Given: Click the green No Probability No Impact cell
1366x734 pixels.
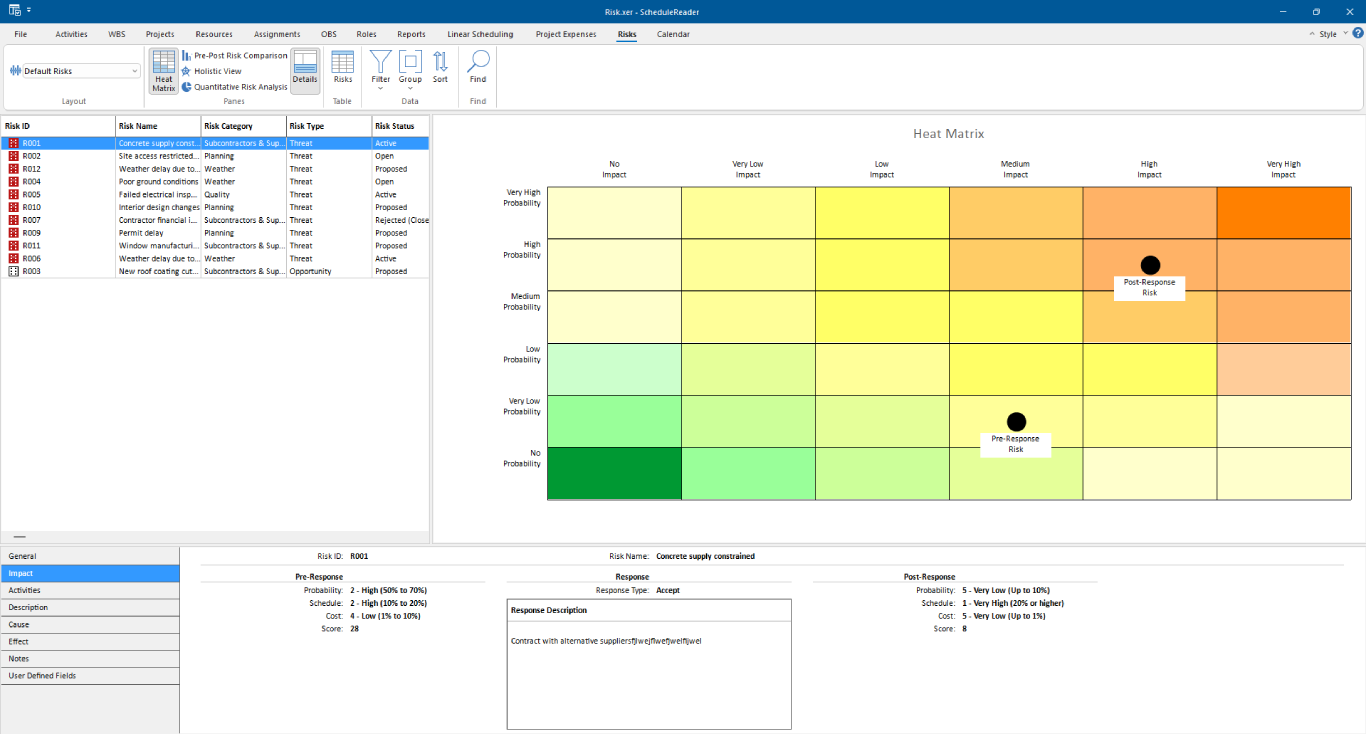Looking at the screenshot, I should (613, 472).
